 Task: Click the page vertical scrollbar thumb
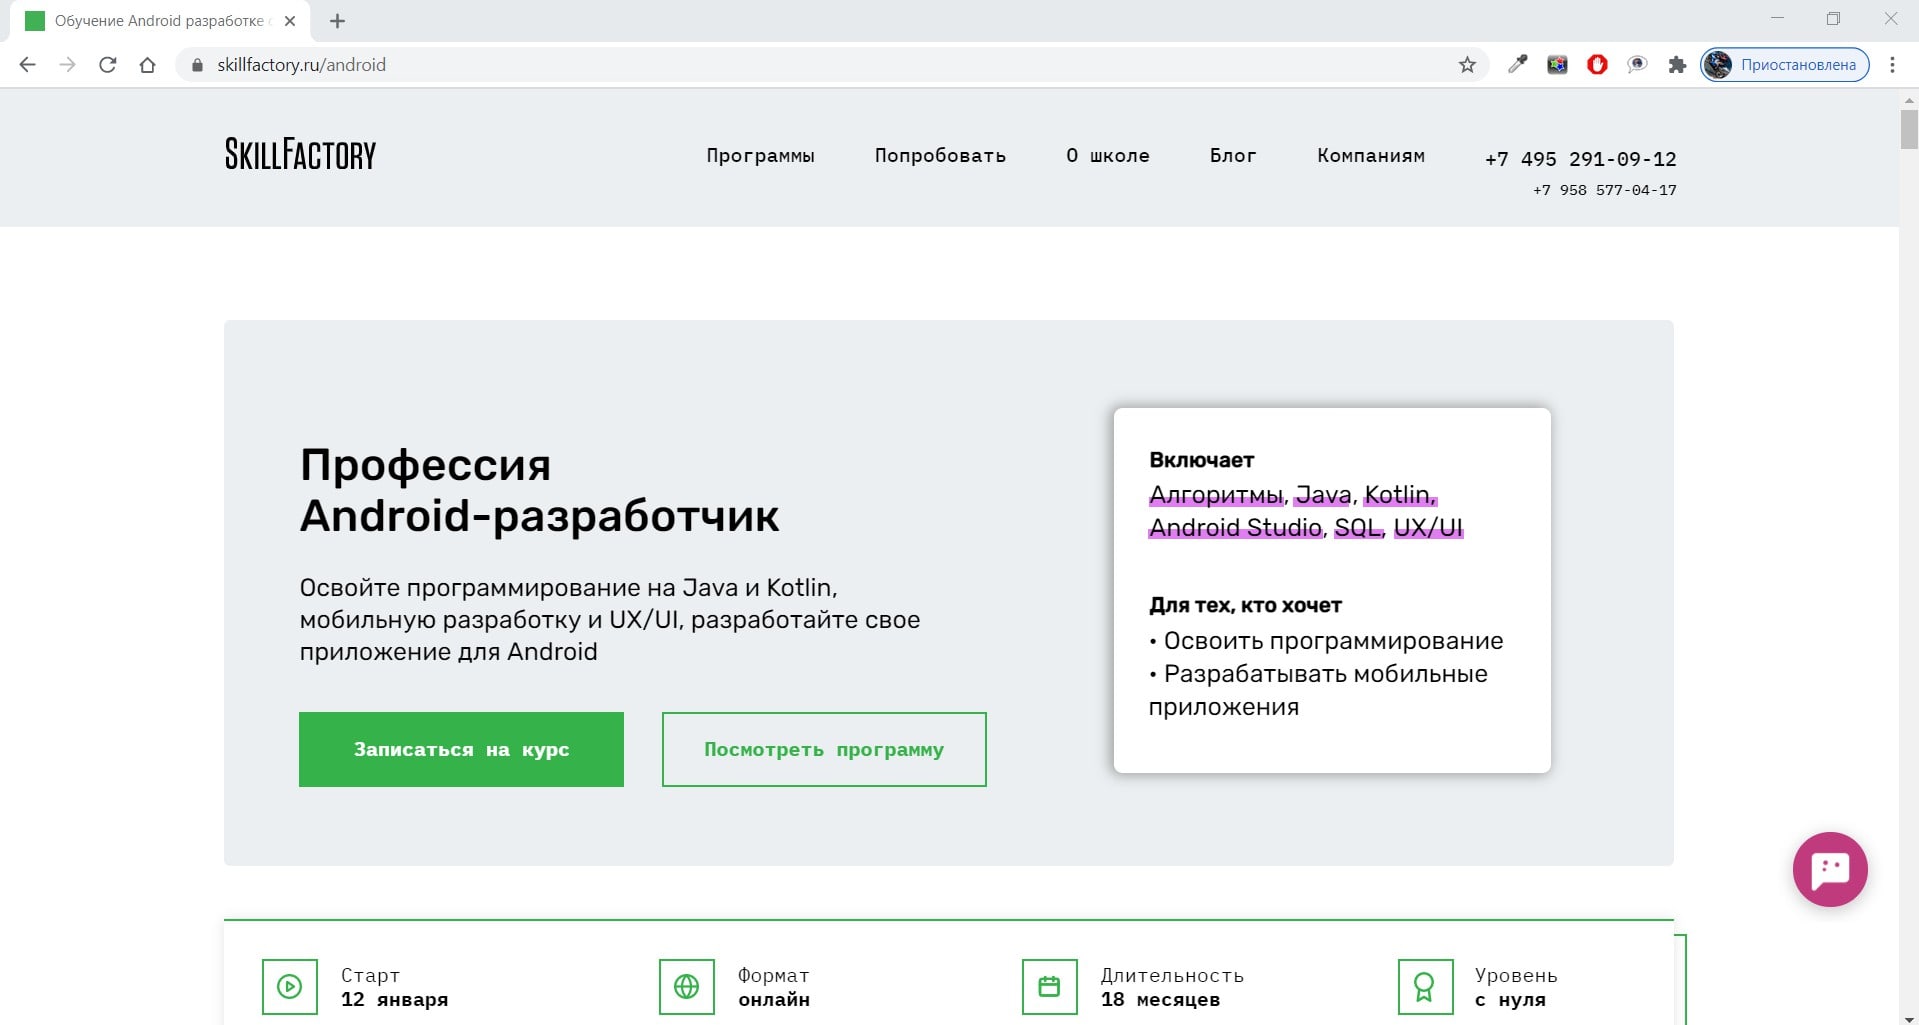1909,128
